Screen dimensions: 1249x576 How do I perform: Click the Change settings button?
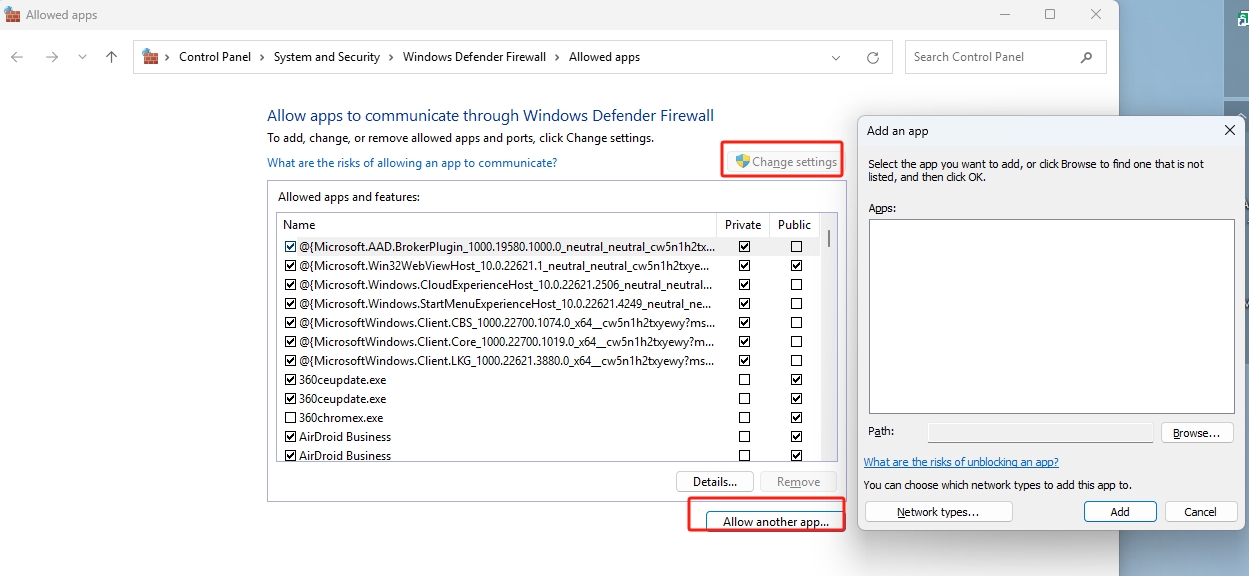coord(786,162)
